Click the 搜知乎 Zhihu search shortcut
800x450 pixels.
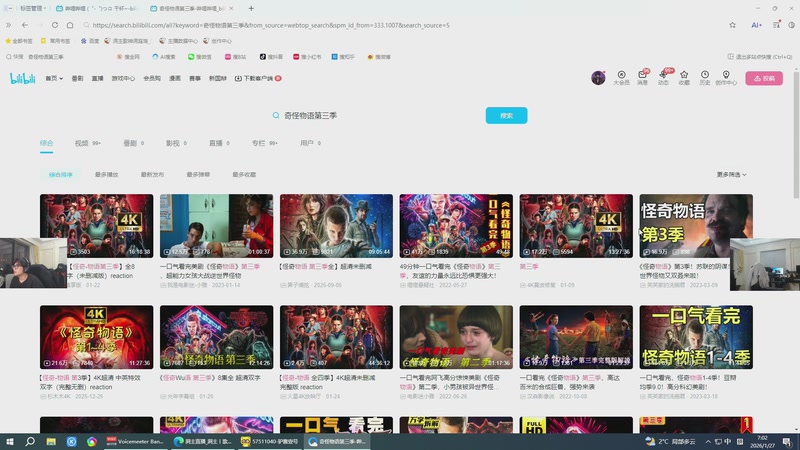click(343, 57)
